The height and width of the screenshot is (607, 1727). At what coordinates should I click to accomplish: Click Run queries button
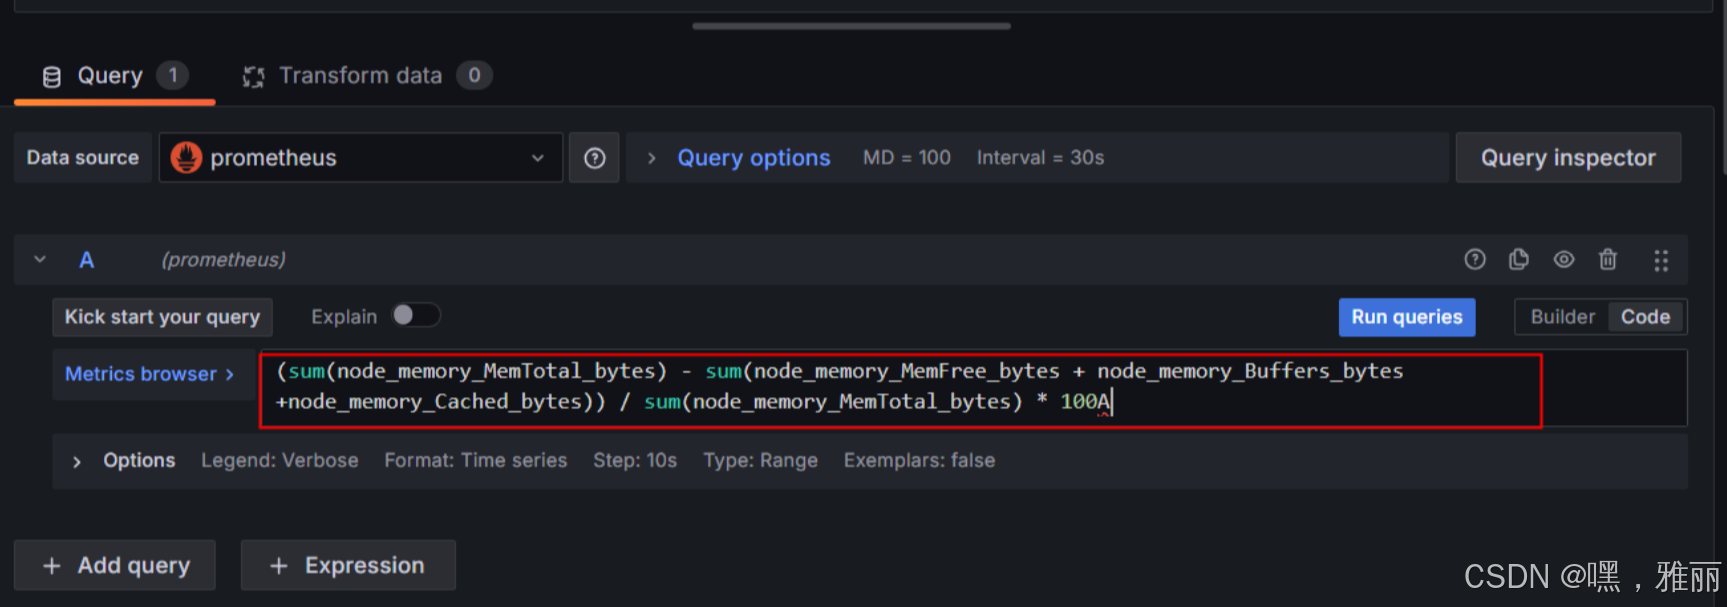click(1406, 317)
